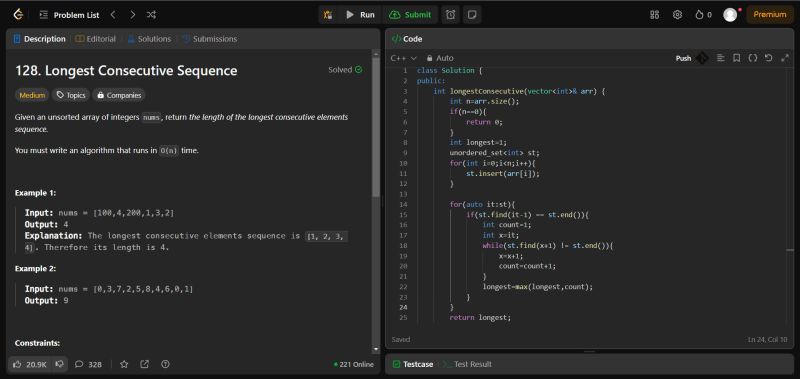Viewport: 800px width, 379px height.
Task: Open the Testcase tab
Action: 413,364
